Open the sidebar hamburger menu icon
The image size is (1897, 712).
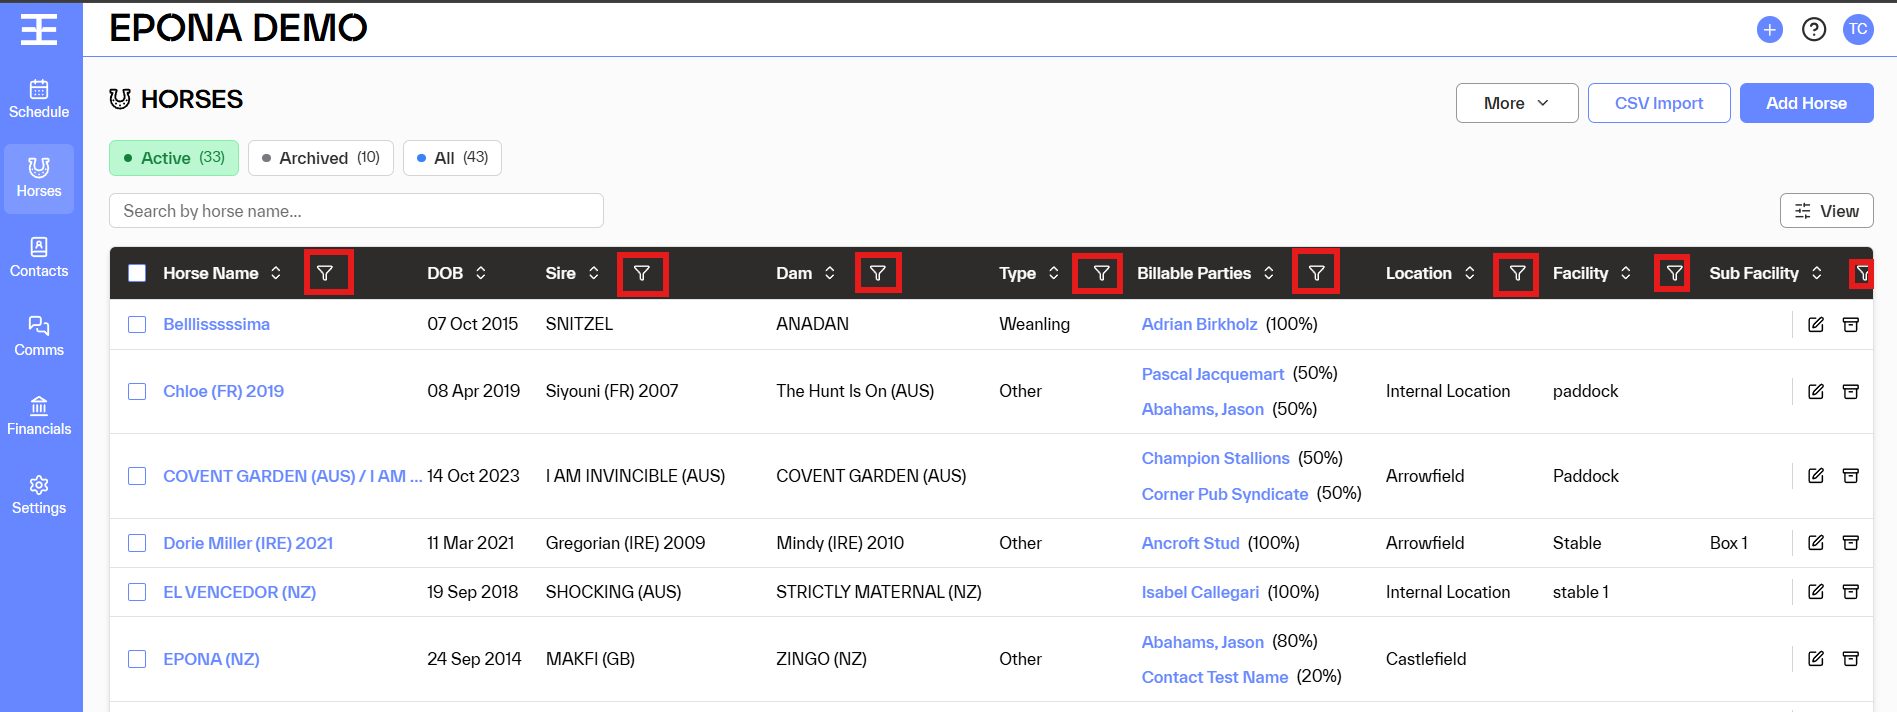tap(39, 30)
